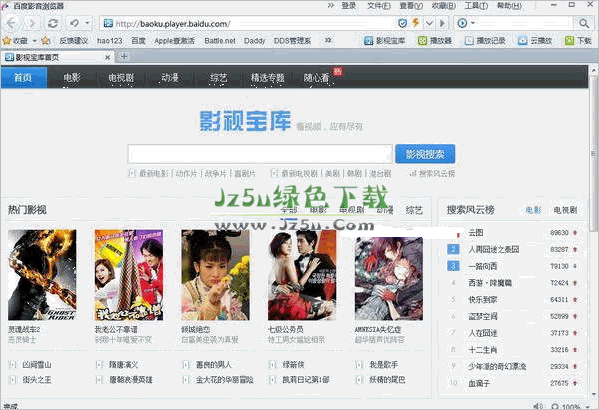
Task: Open the 七级公务员 poster
Action: pos(302,275)
